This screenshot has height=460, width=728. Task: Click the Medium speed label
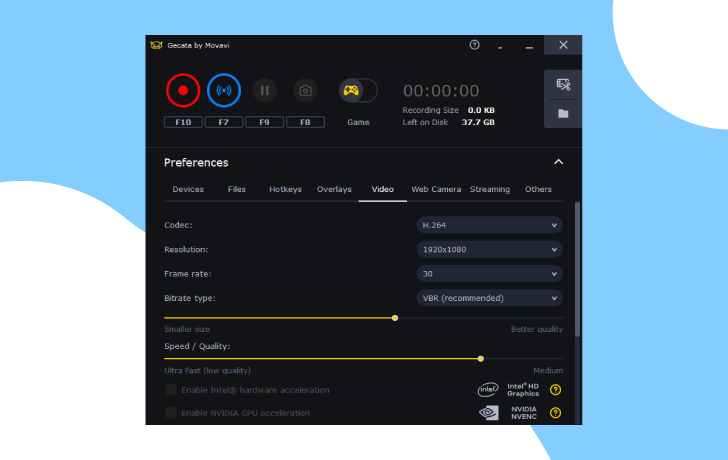[548, 370]
